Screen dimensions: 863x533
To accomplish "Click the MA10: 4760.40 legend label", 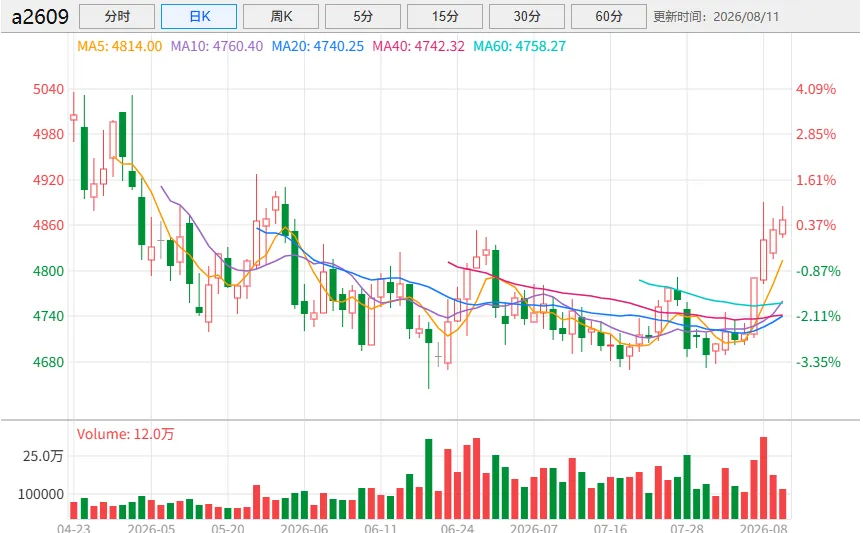I will tap(216, 46).
